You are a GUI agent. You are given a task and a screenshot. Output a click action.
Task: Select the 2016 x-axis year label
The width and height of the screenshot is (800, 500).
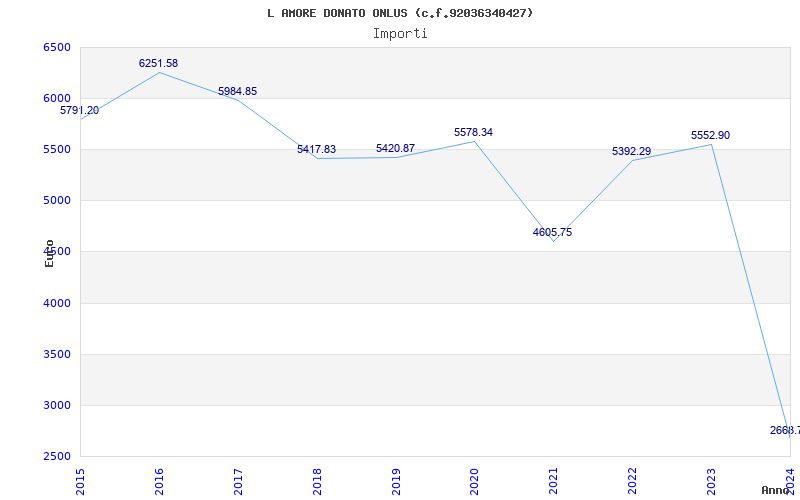point(159,481)
